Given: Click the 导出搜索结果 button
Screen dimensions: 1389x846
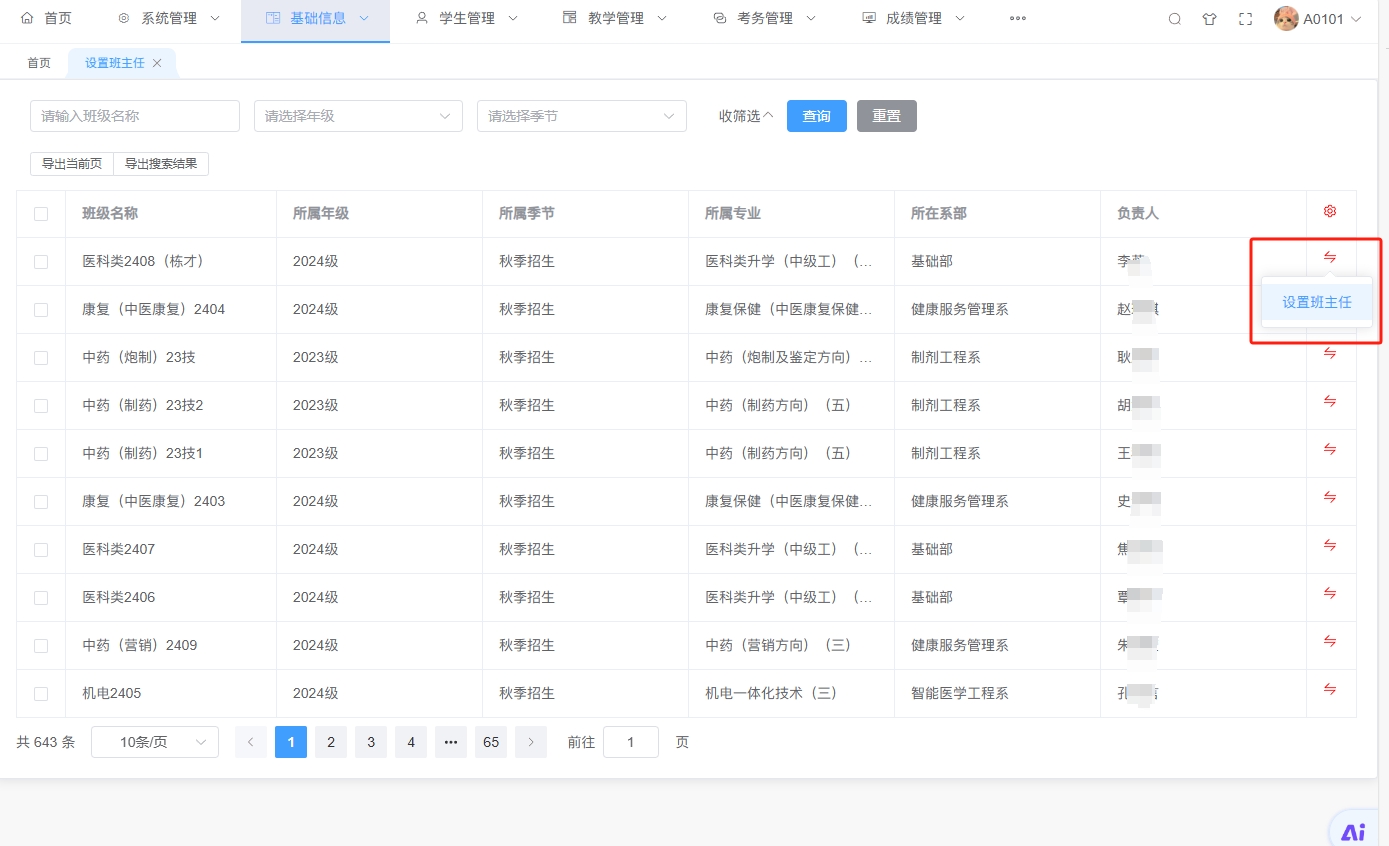Looking at the screenshot, I should click(x=161, y=164).
